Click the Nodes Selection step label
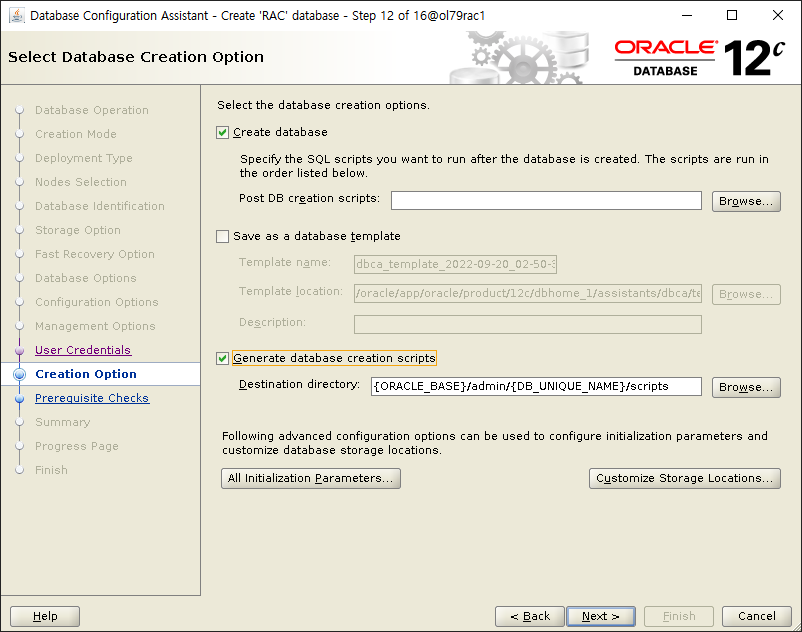The image size is (802, 632). click(81, 182)
